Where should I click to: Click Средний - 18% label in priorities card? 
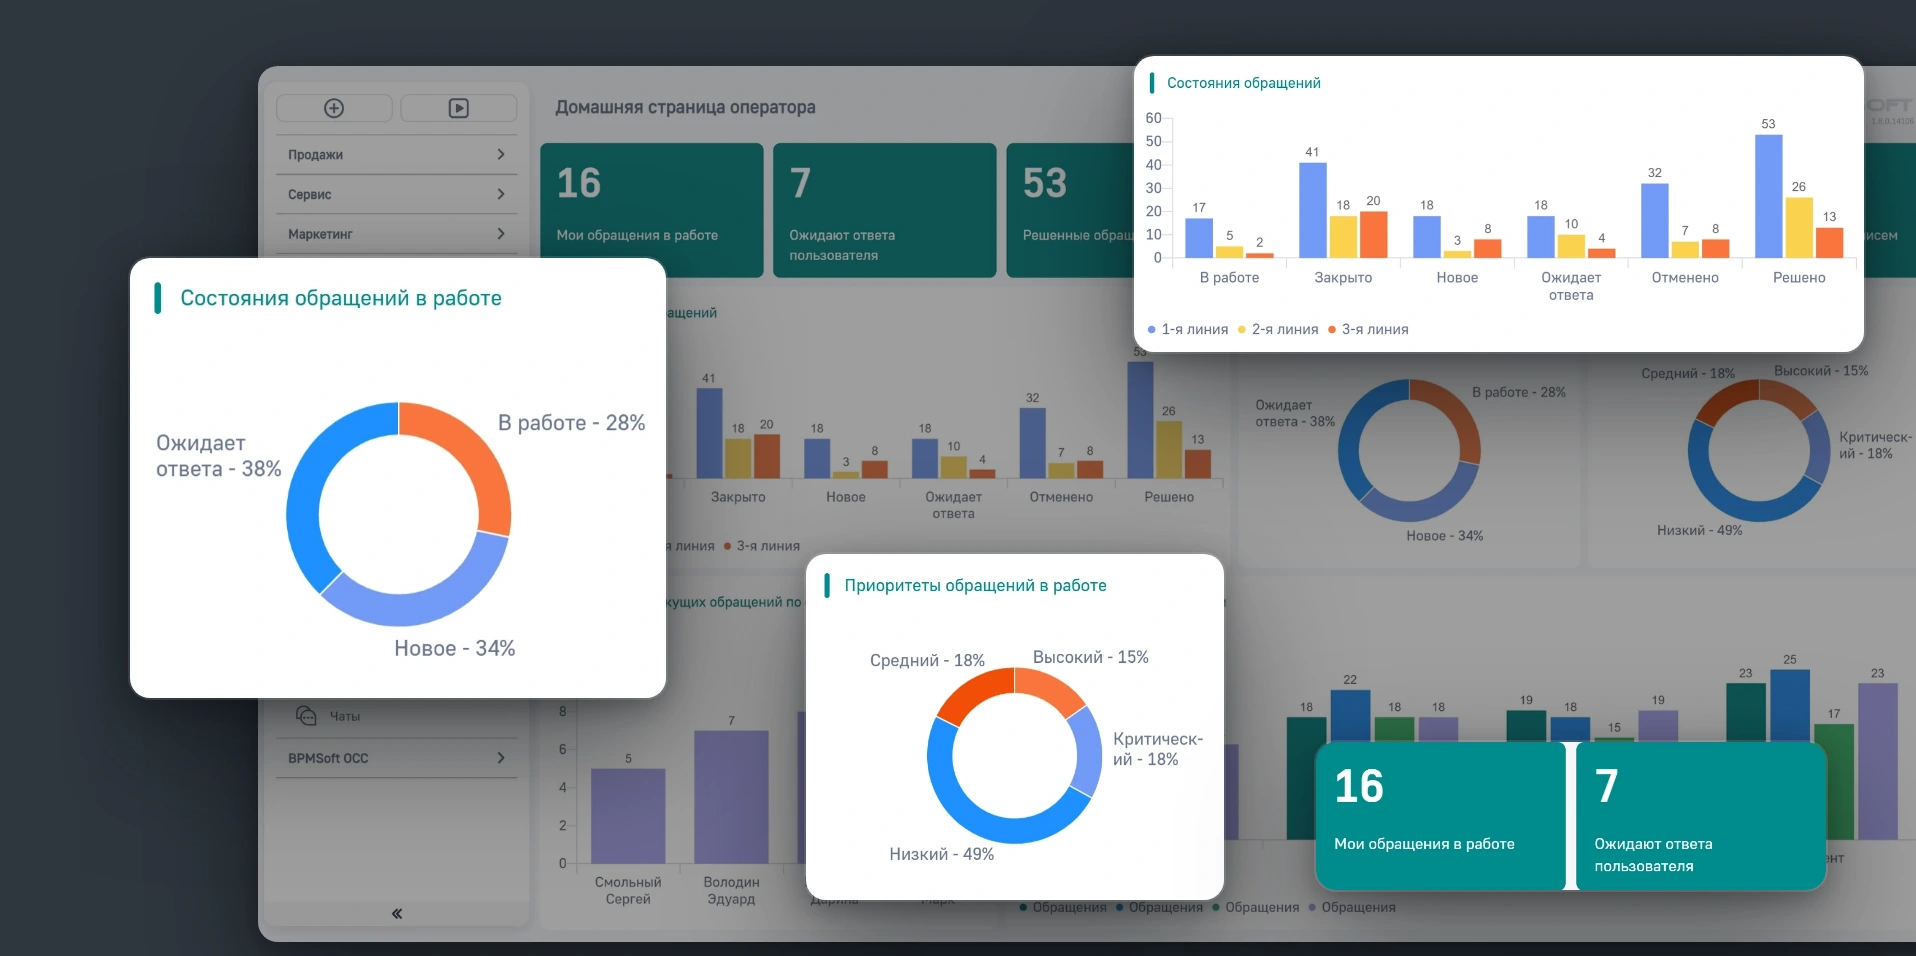pyautogui.click(x=927, y=660)
